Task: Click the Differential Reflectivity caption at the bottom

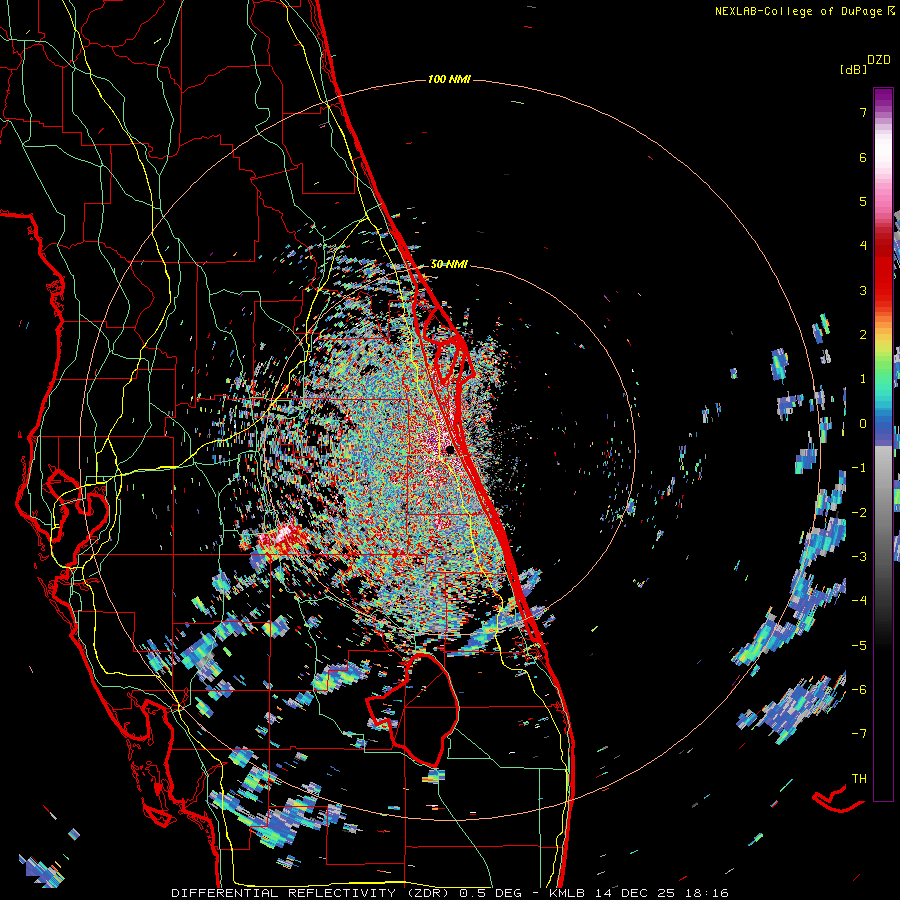Action: tap(450, 893)
